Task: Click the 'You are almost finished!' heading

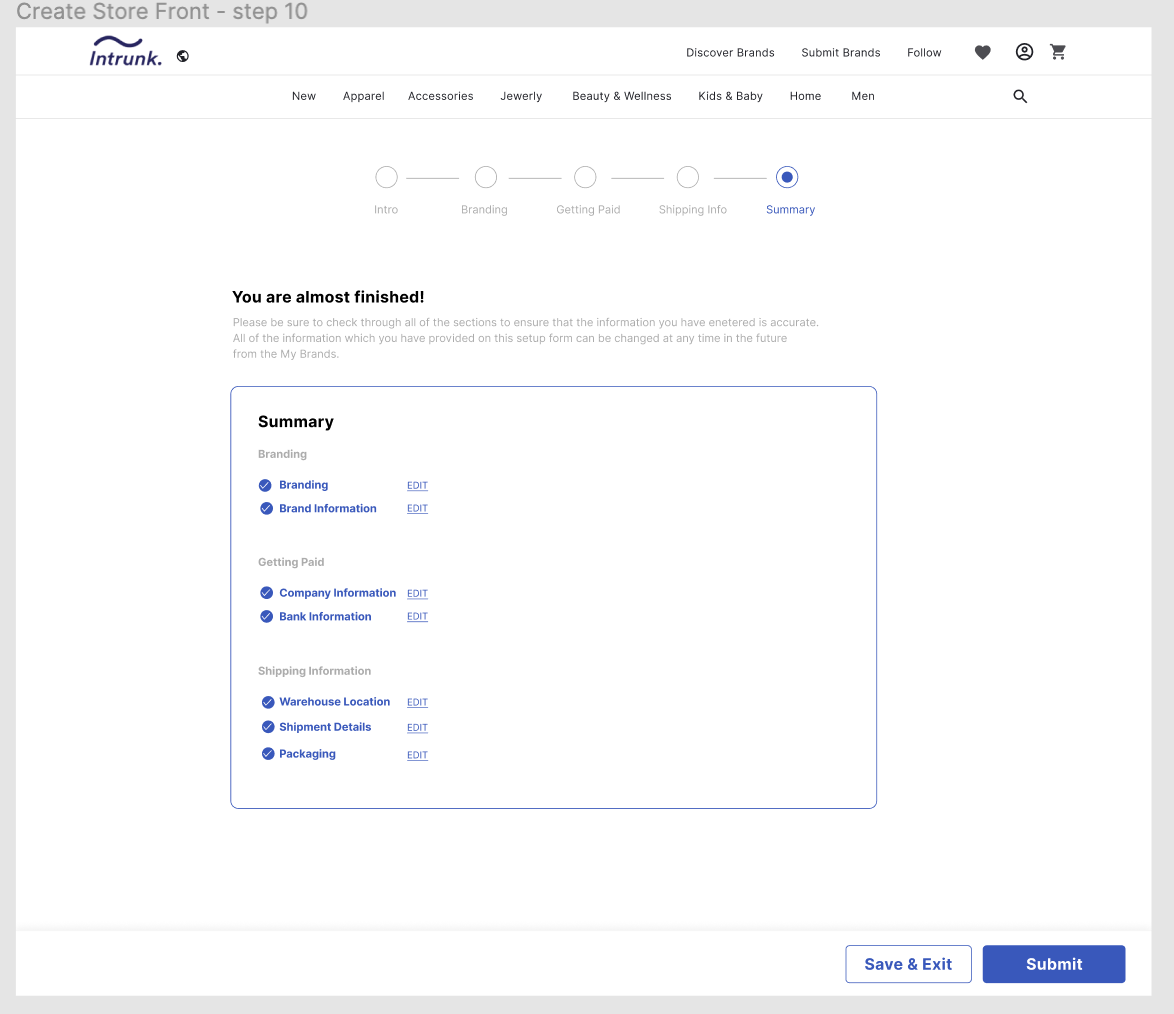Action: [x=328, y=297]
